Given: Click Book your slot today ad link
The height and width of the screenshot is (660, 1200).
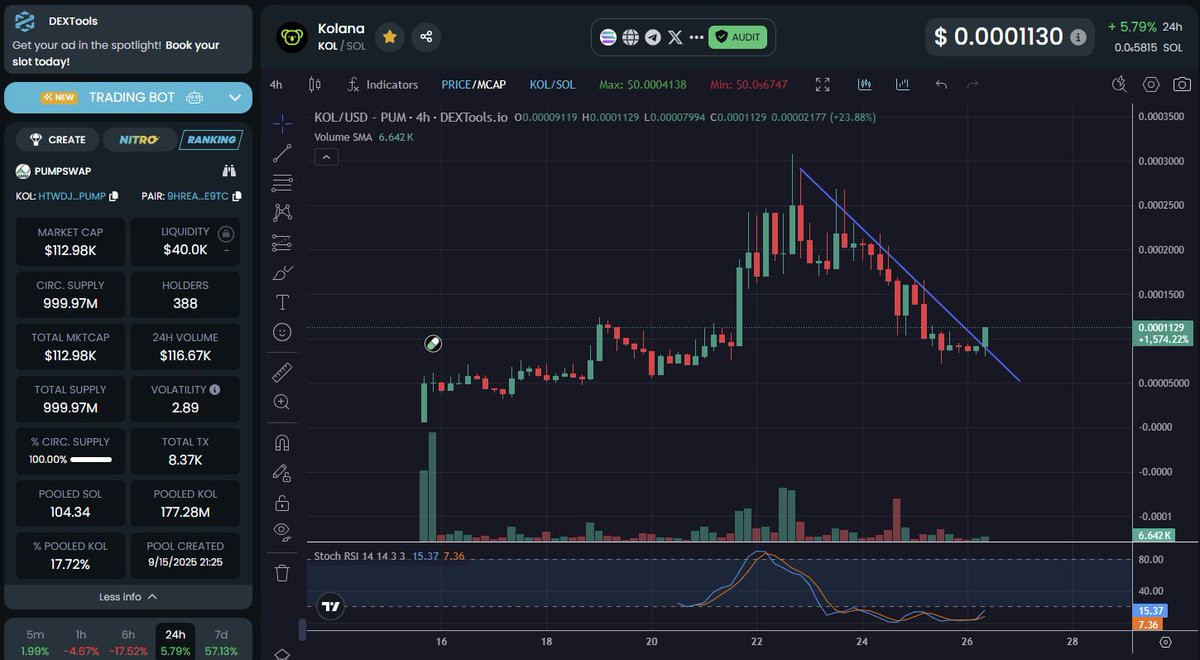Looking at the screenshot, I should [x=115, y=53].
